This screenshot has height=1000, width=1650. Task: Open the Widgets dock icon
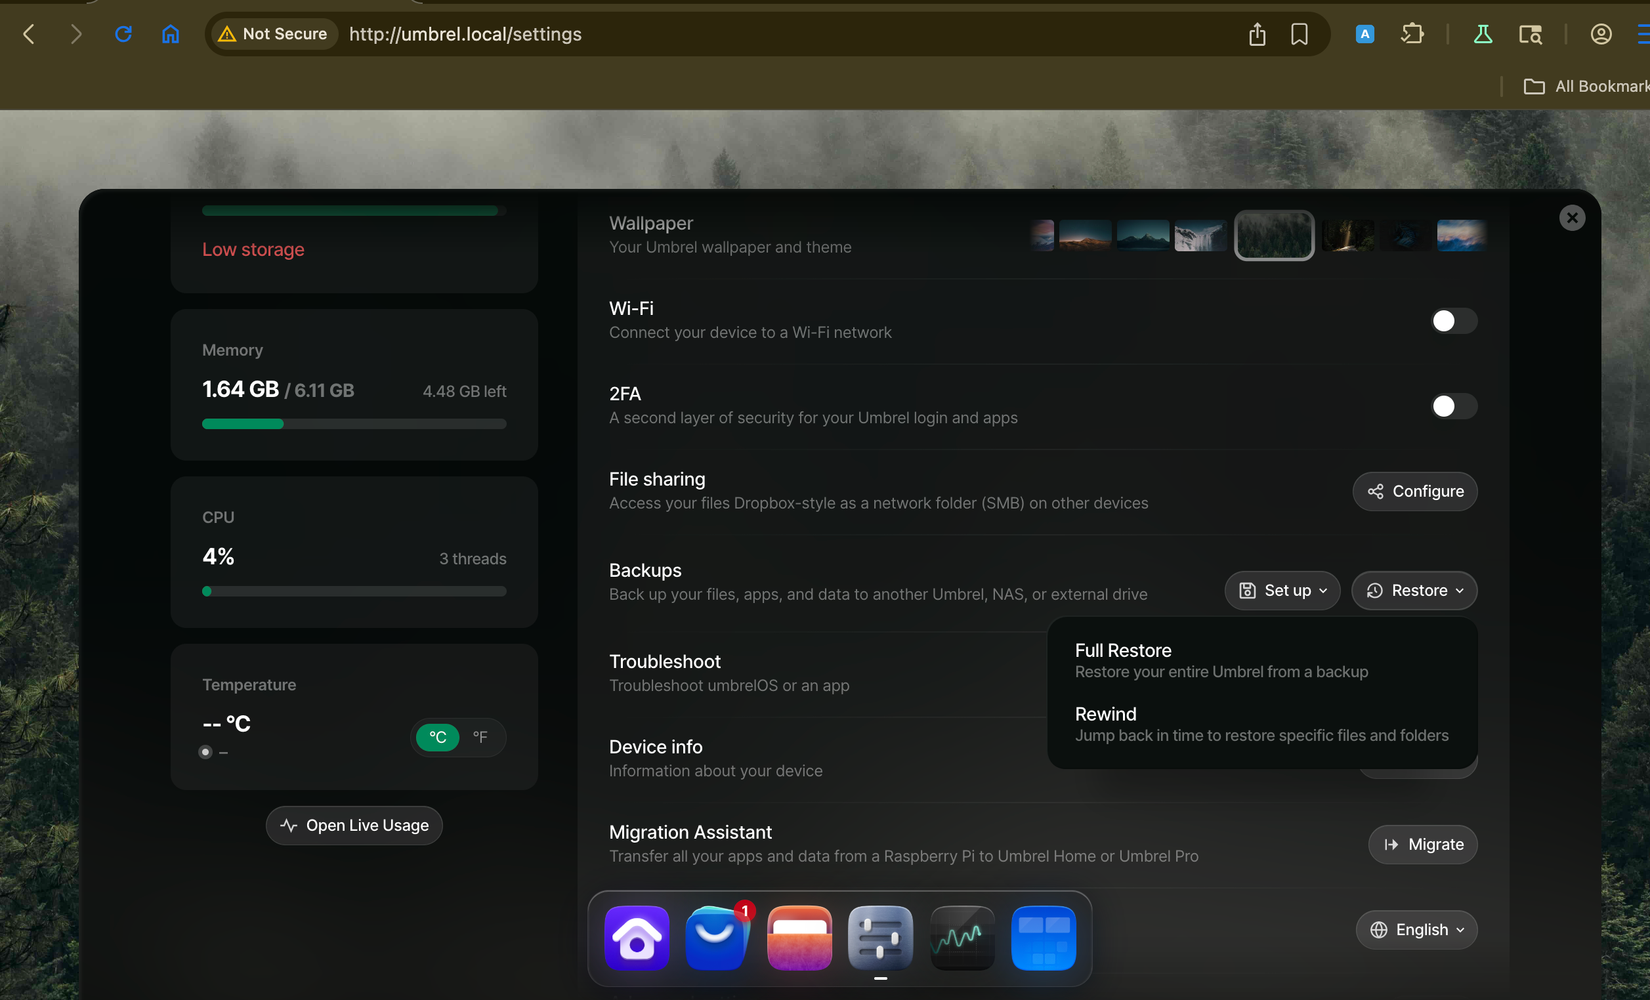(1043, 938)
